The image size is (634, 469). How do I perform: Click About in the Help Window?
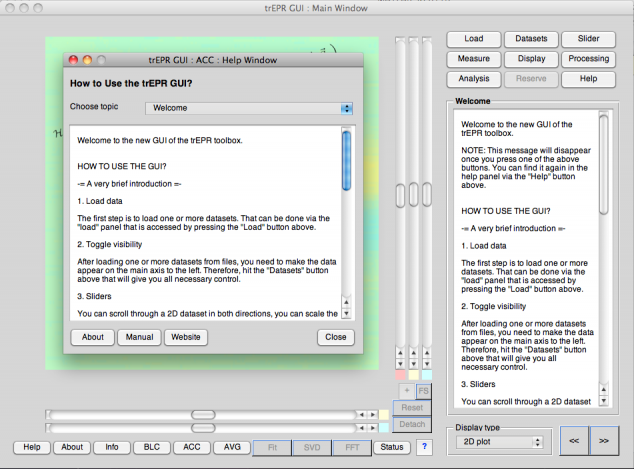[93, 337]
